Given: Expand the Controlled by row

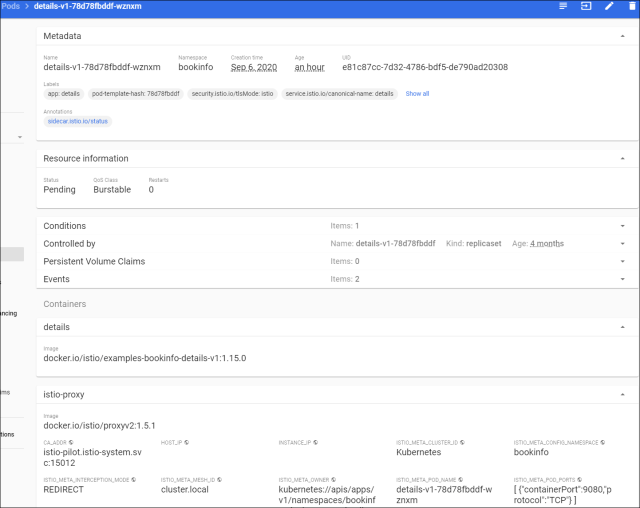Looking at the screenshot, I should [x=622, y=244].
